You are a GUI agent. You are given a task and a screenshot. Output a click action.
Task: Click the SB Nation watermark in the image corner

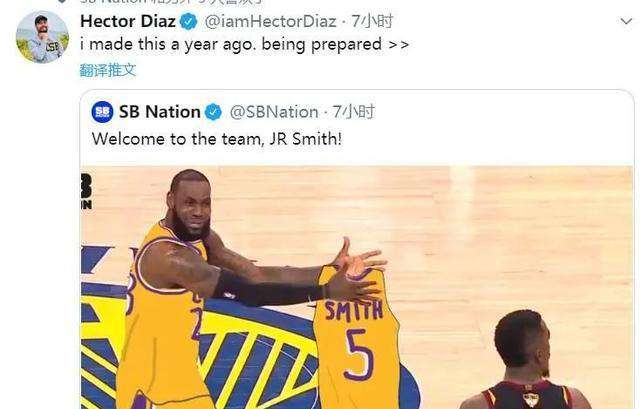86,191
